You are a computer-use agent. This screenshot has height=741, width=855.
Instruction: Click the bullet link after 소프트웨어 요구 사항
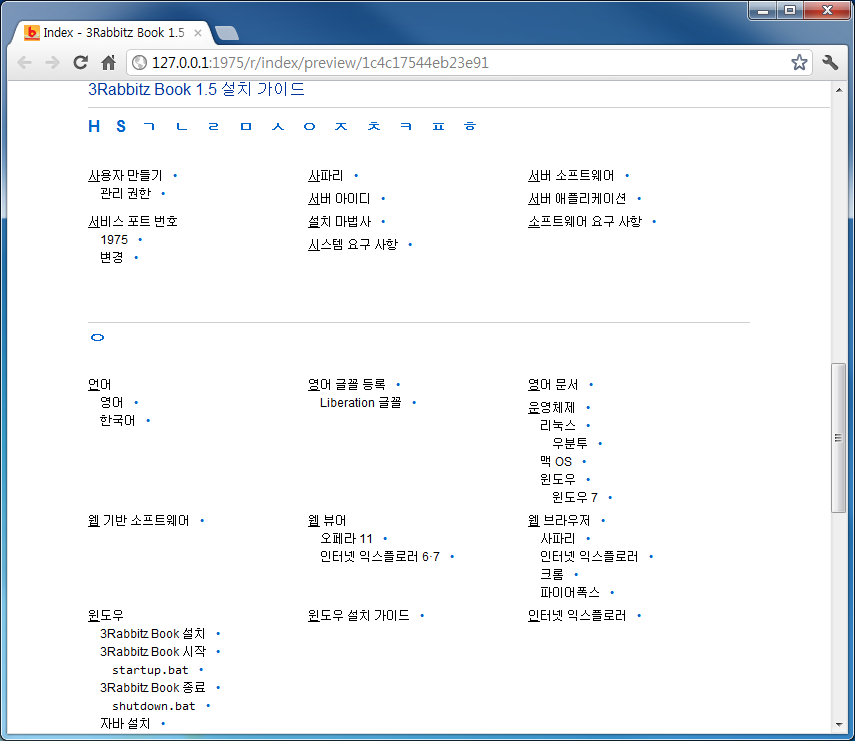654,221
